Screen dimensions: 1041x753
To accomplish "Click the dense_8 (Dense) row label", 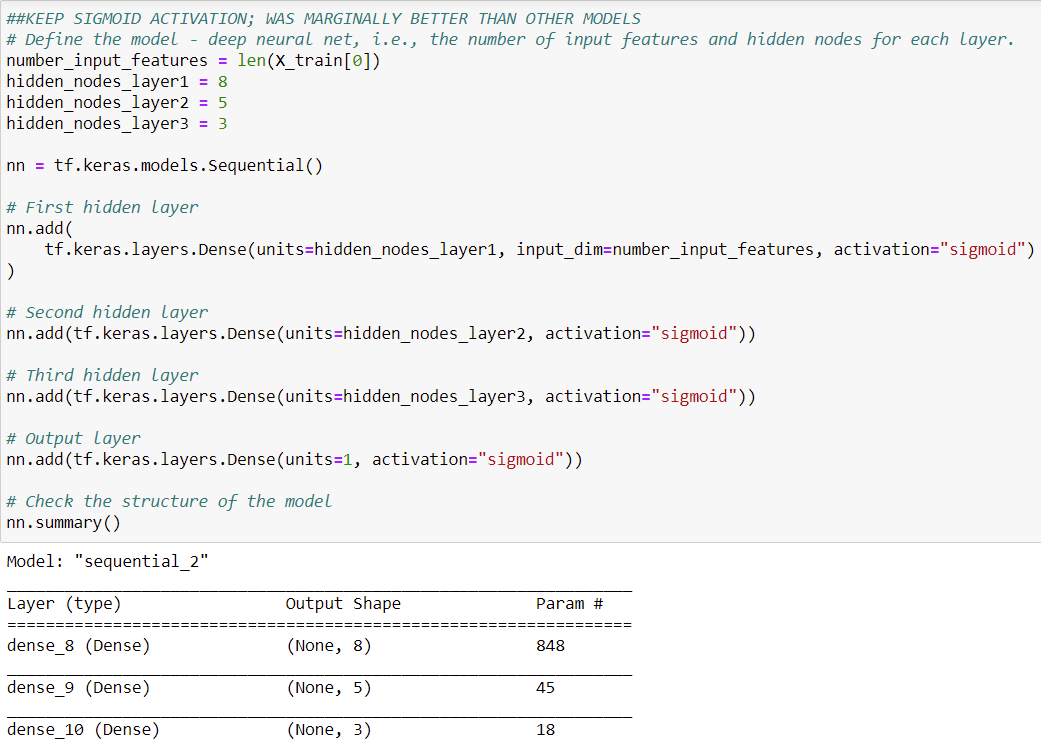I will tap(78, 645).
